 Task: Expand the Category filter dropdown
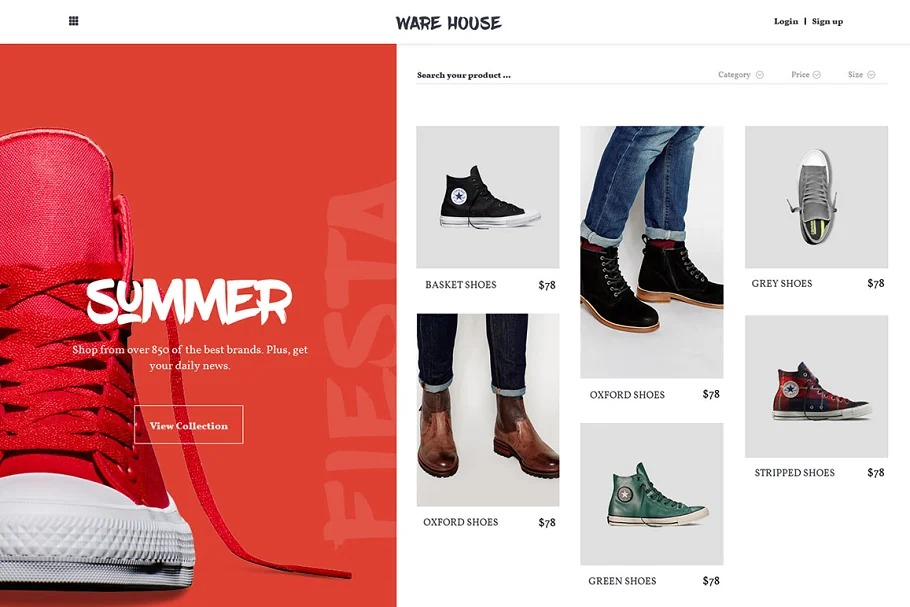[741, 75]
